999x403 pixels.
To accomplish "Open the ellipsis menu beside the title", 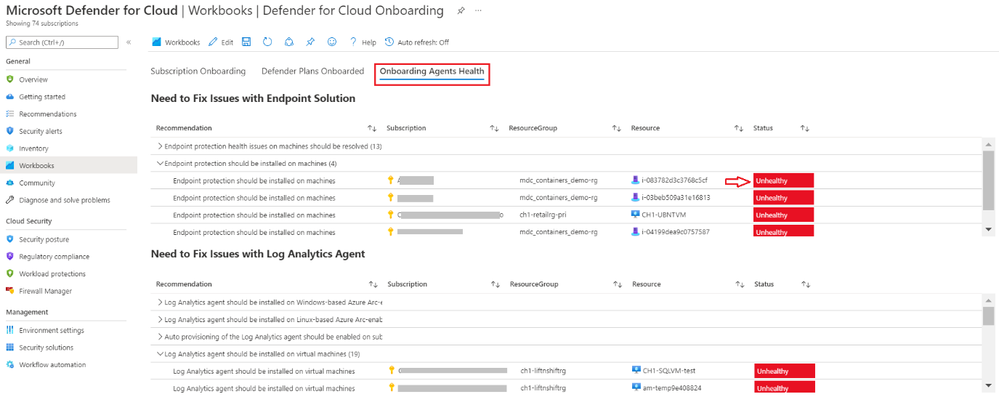I will point(478,11).
